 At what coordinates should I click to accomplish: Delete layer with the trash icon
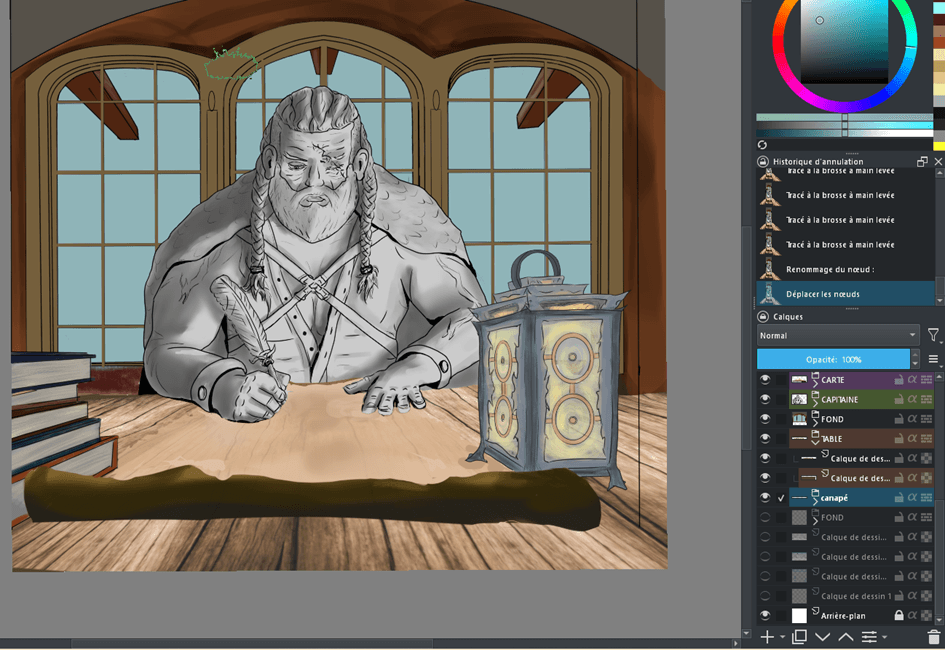pos(934,637)
